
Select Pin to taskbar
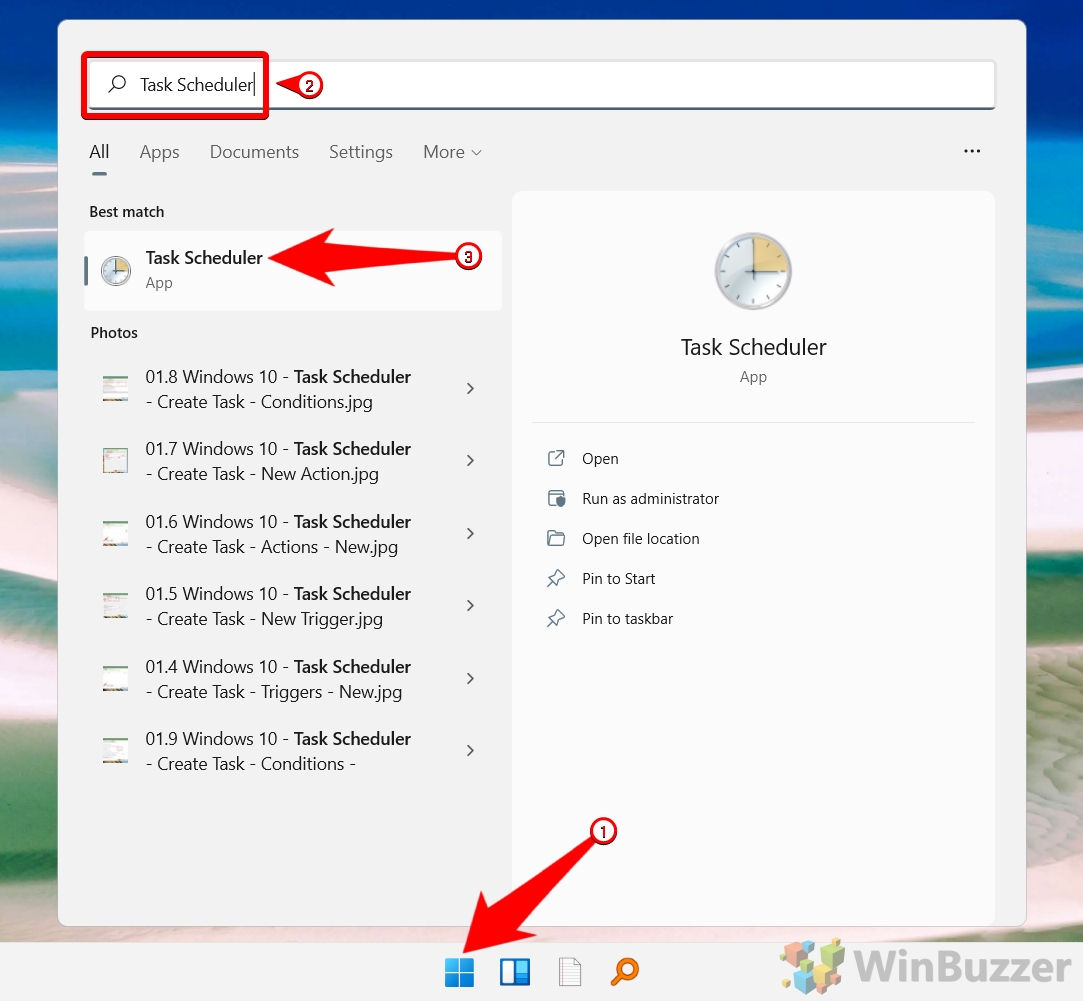click(628, 619)
